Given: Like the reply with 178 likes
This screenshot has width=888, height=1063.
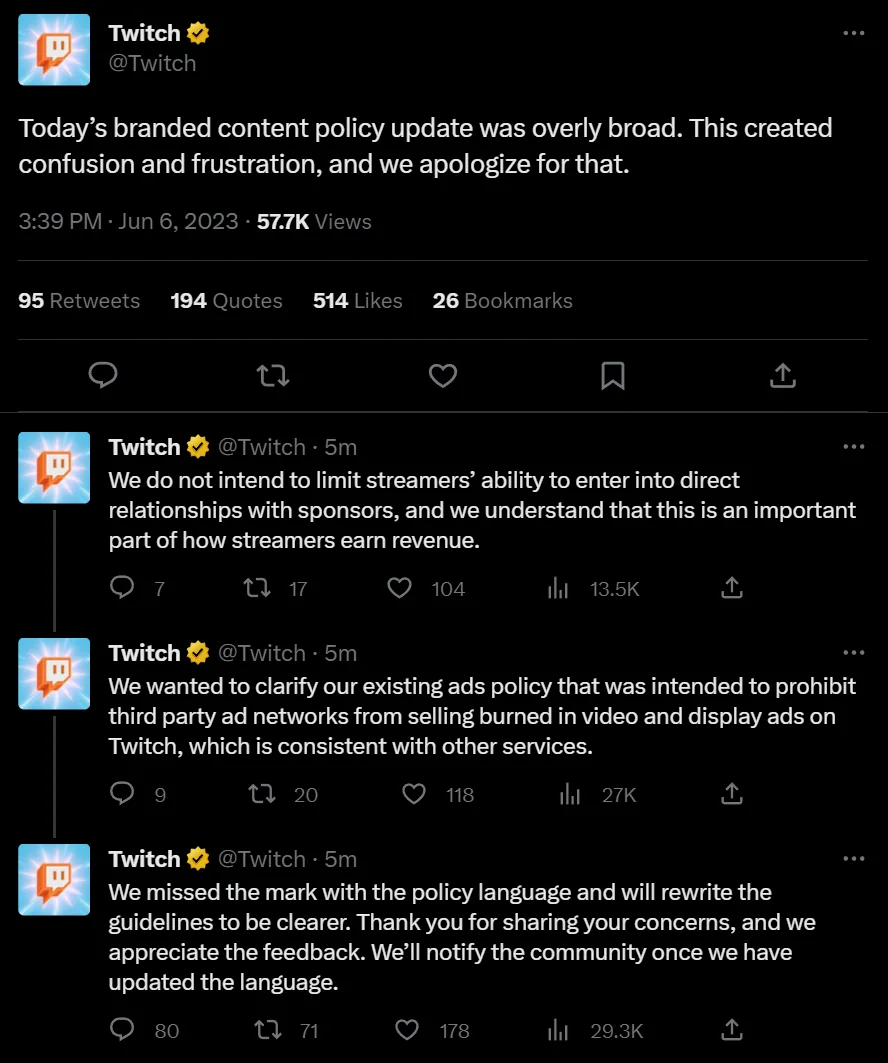Looking at the screenshot, I should pos(407,1030).
